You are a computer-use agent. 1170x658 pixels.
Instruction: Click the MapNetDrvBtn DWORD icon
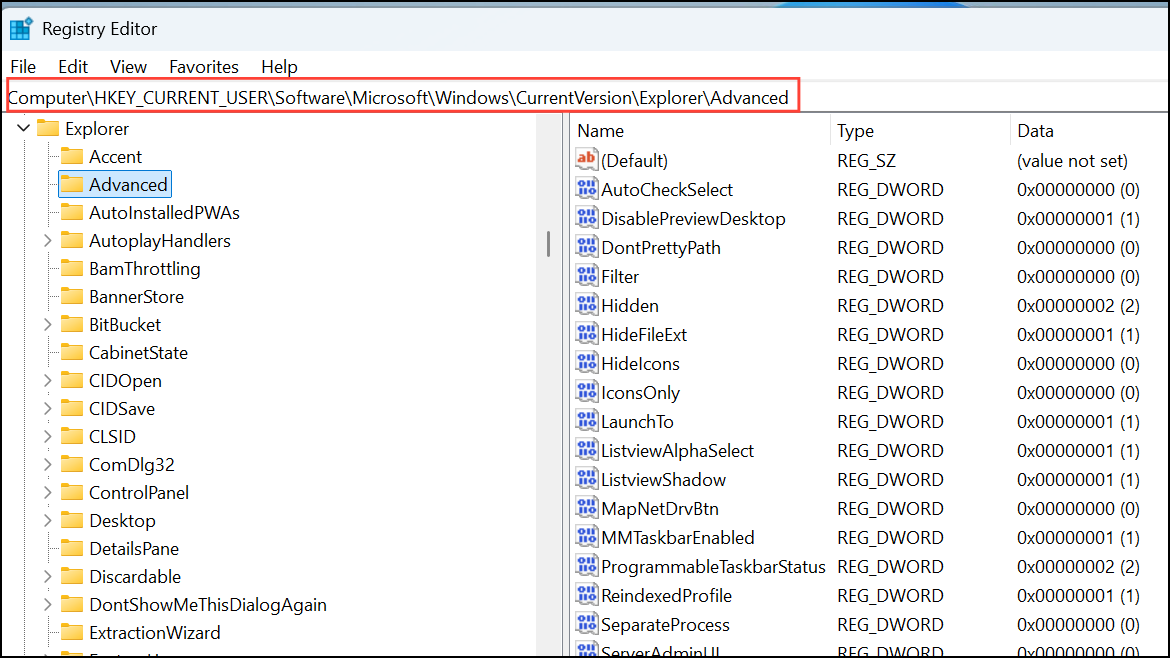[x=586, y=508]
